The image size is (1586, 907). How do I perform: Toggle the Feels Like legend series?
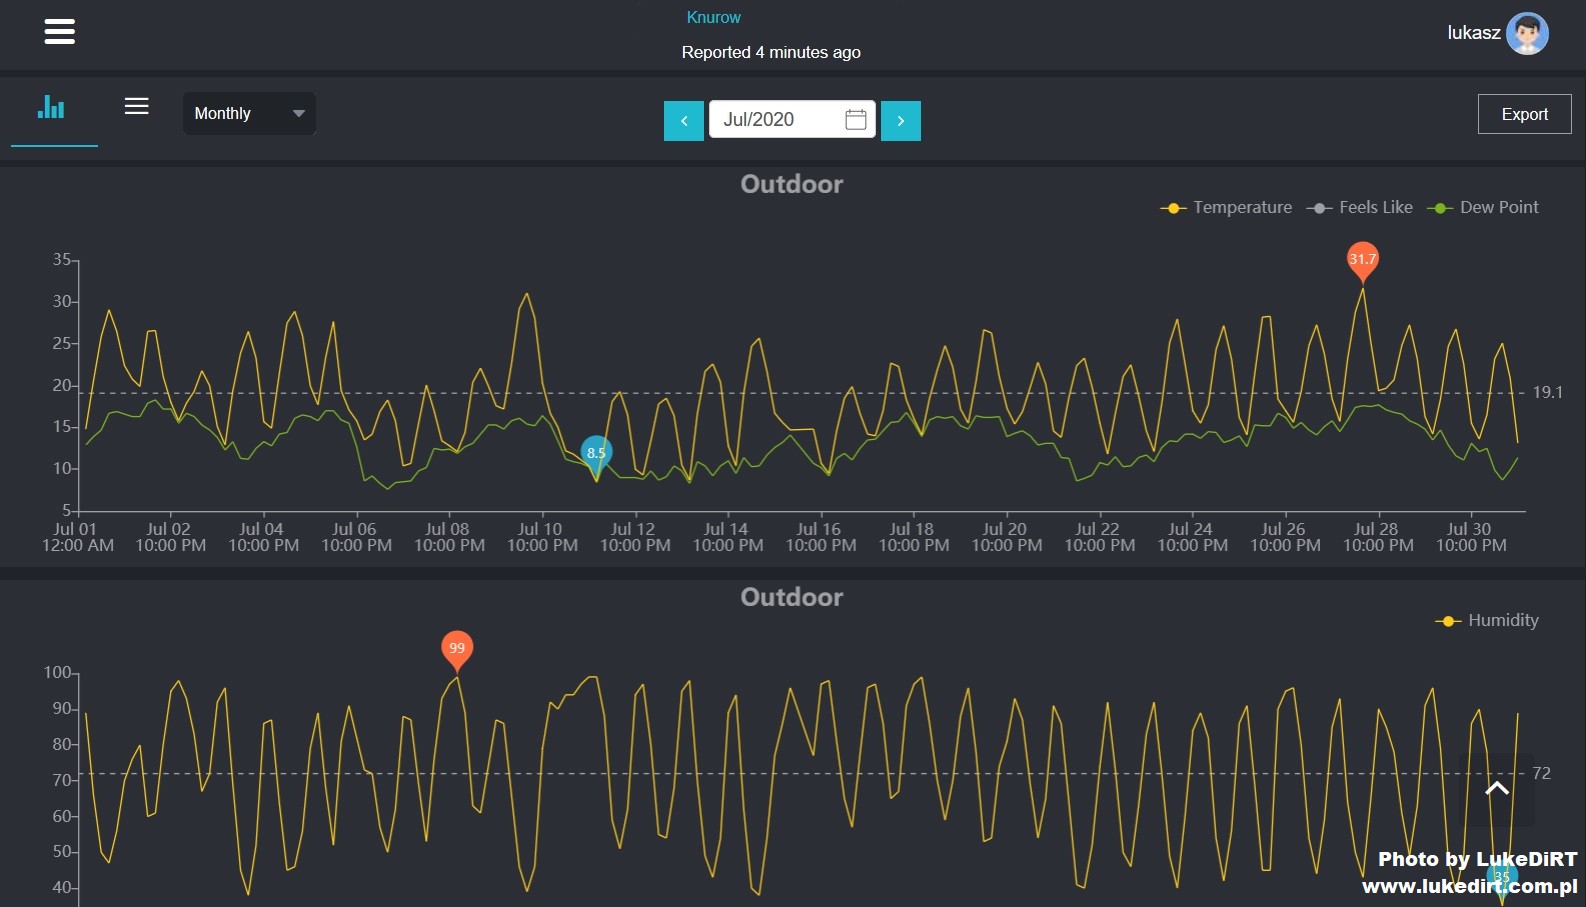pyautogui.click(x=1360, y=208)
